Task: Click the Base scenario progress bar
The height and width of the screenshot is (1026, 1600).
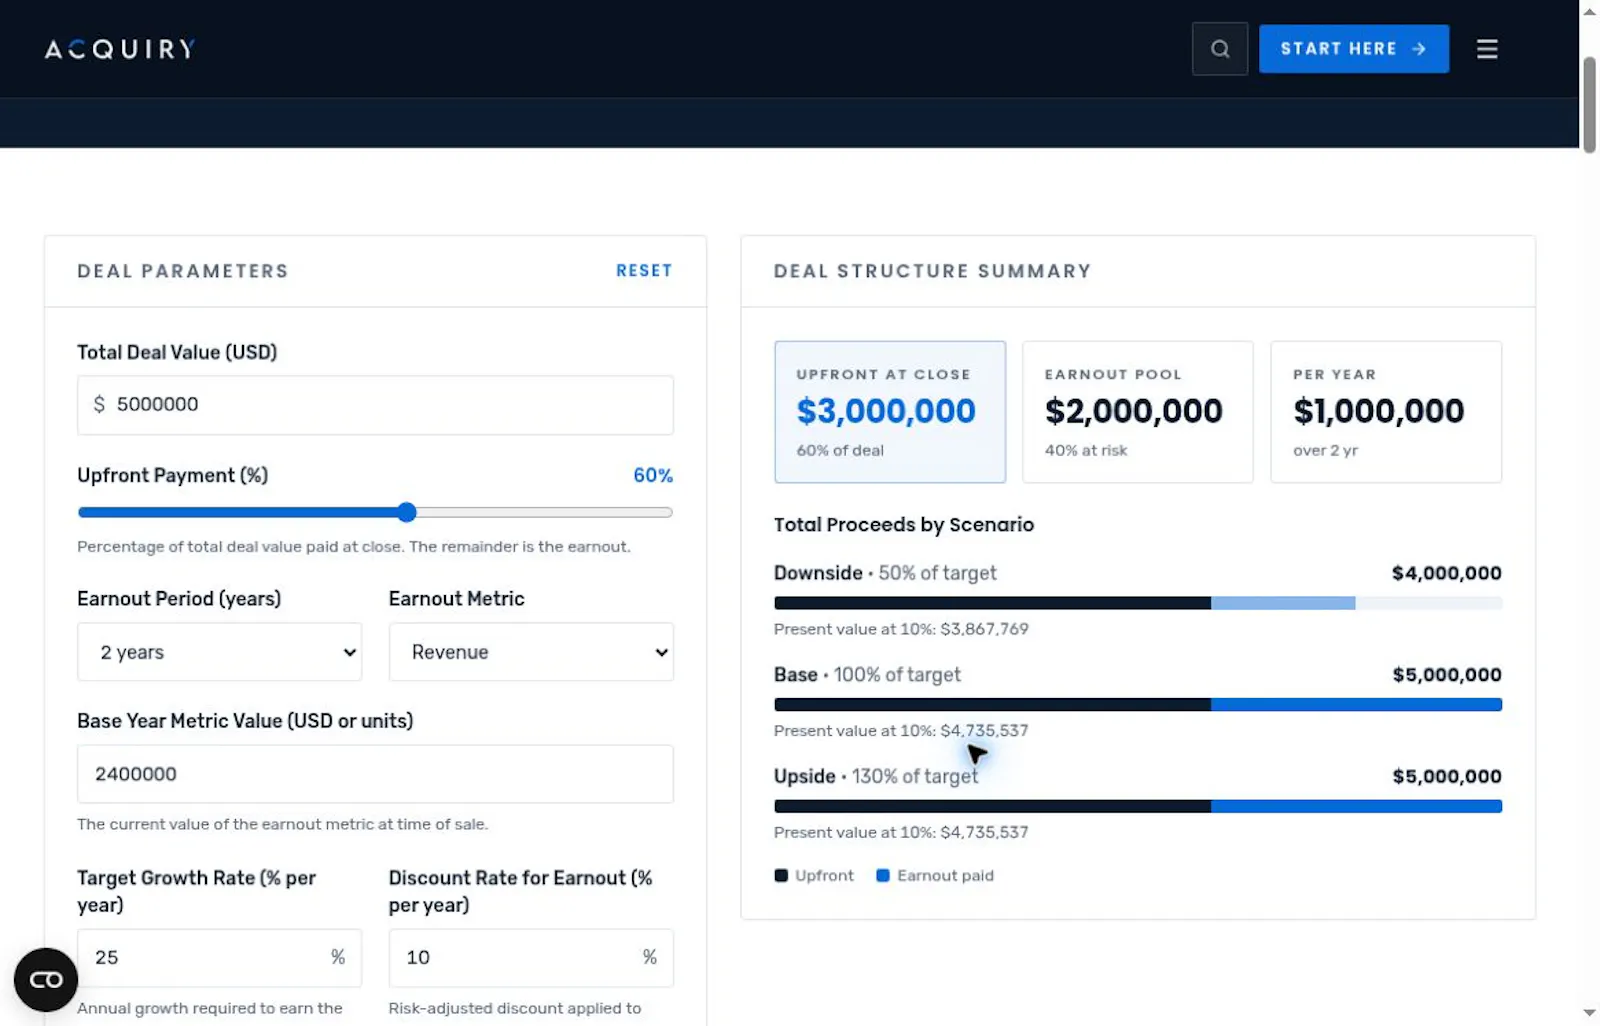Action: click(1138, 705)
